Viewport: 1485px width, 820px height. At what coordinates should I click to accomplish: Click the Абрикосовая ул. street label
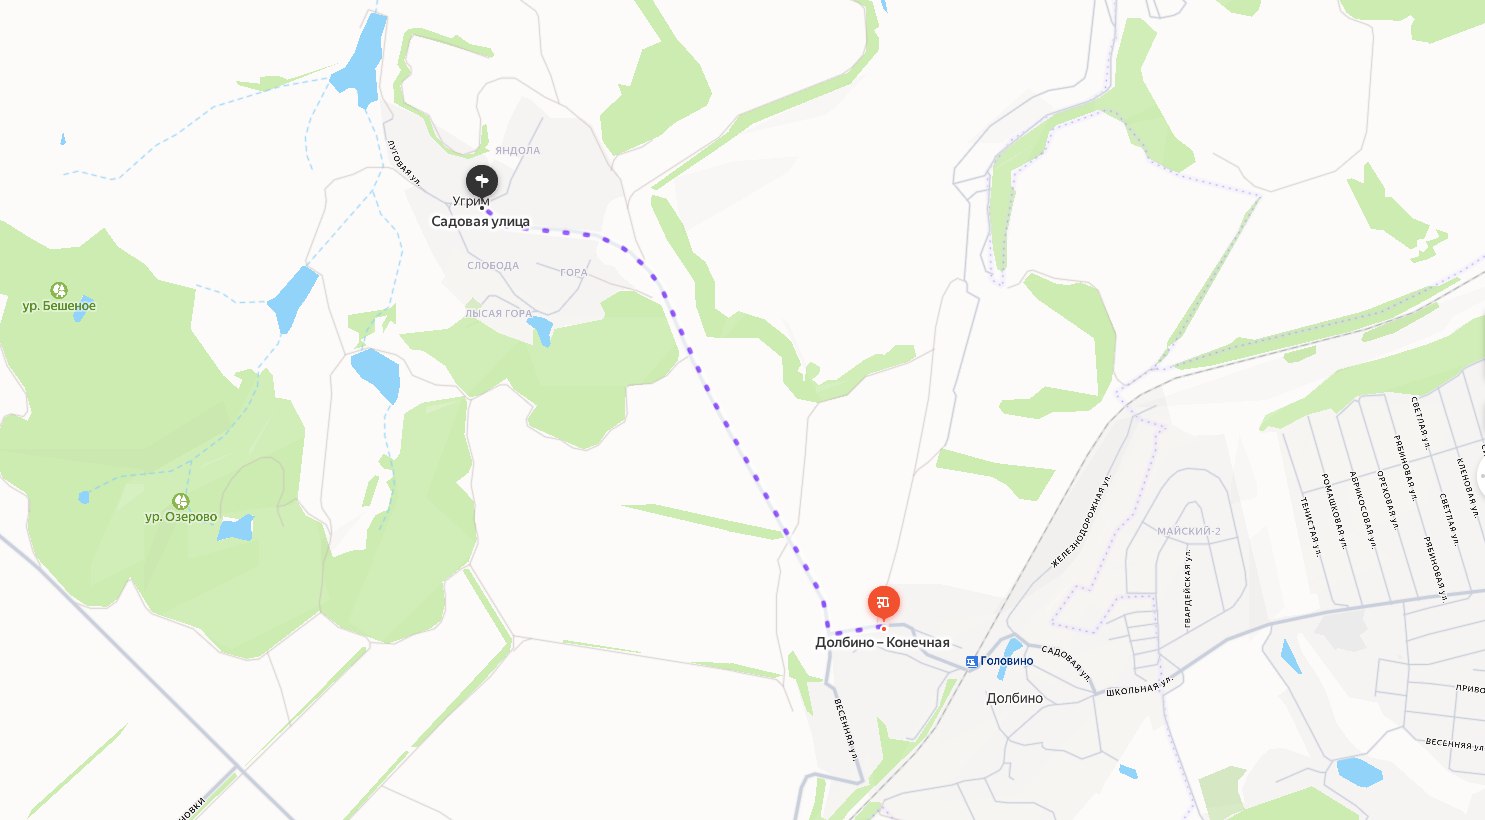point(1363,509)
